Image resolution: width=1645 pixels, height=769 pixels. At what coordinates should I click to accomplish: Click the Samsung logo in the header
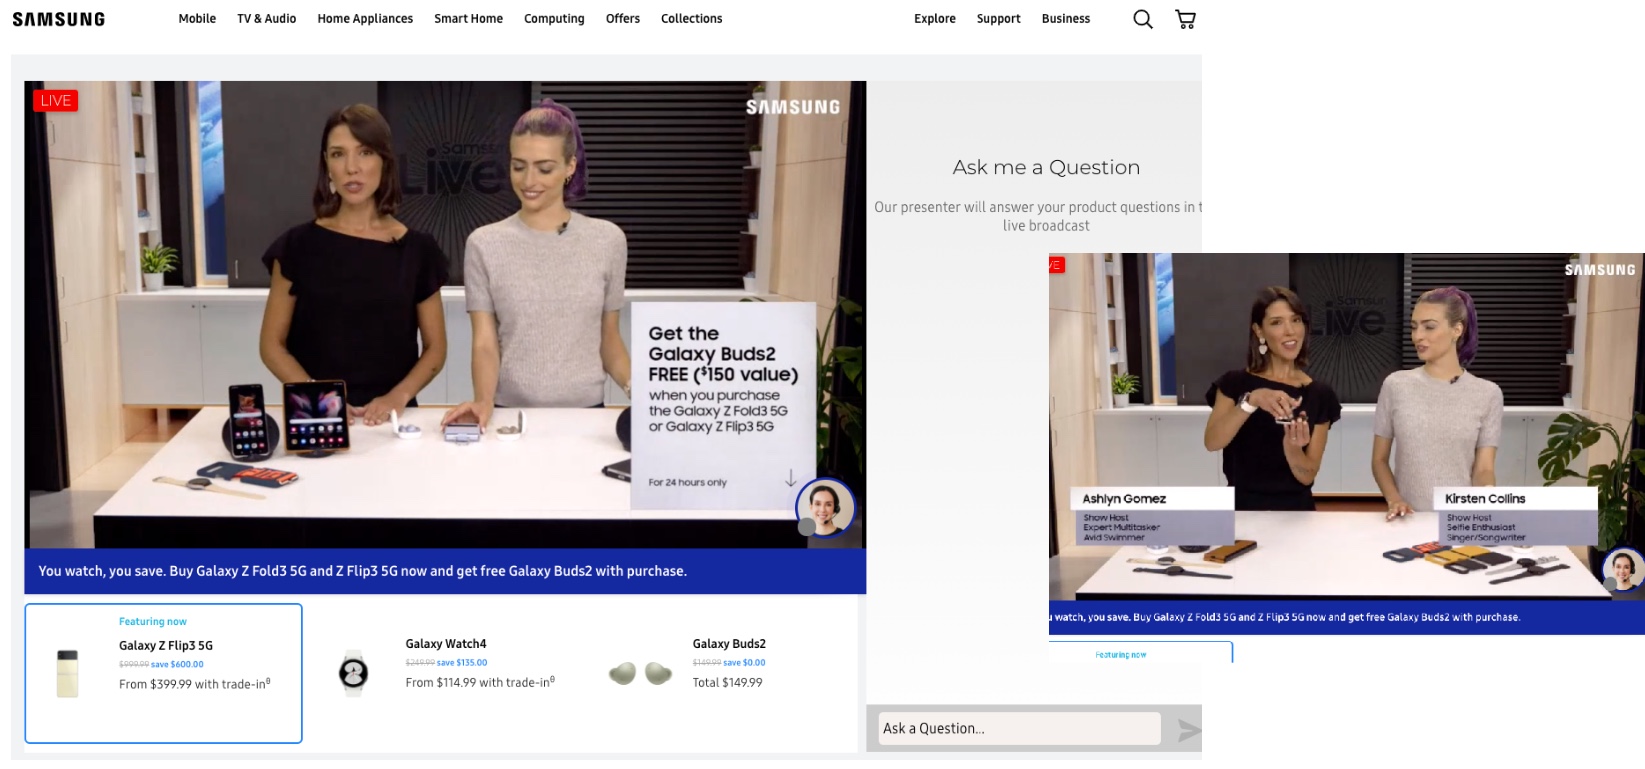(x=58, y=19)
